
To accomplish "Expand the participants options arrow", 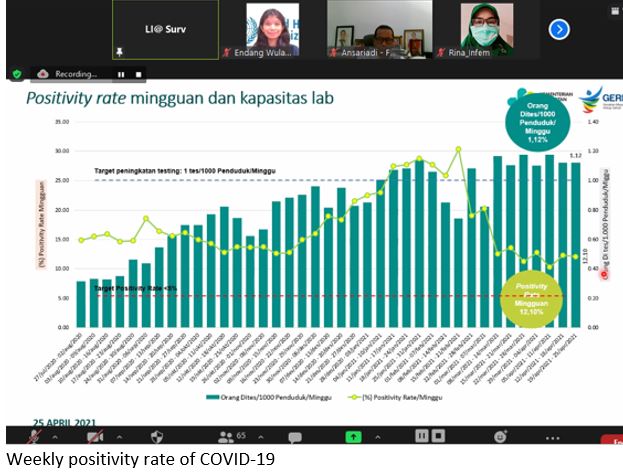I will coord(262,436).
